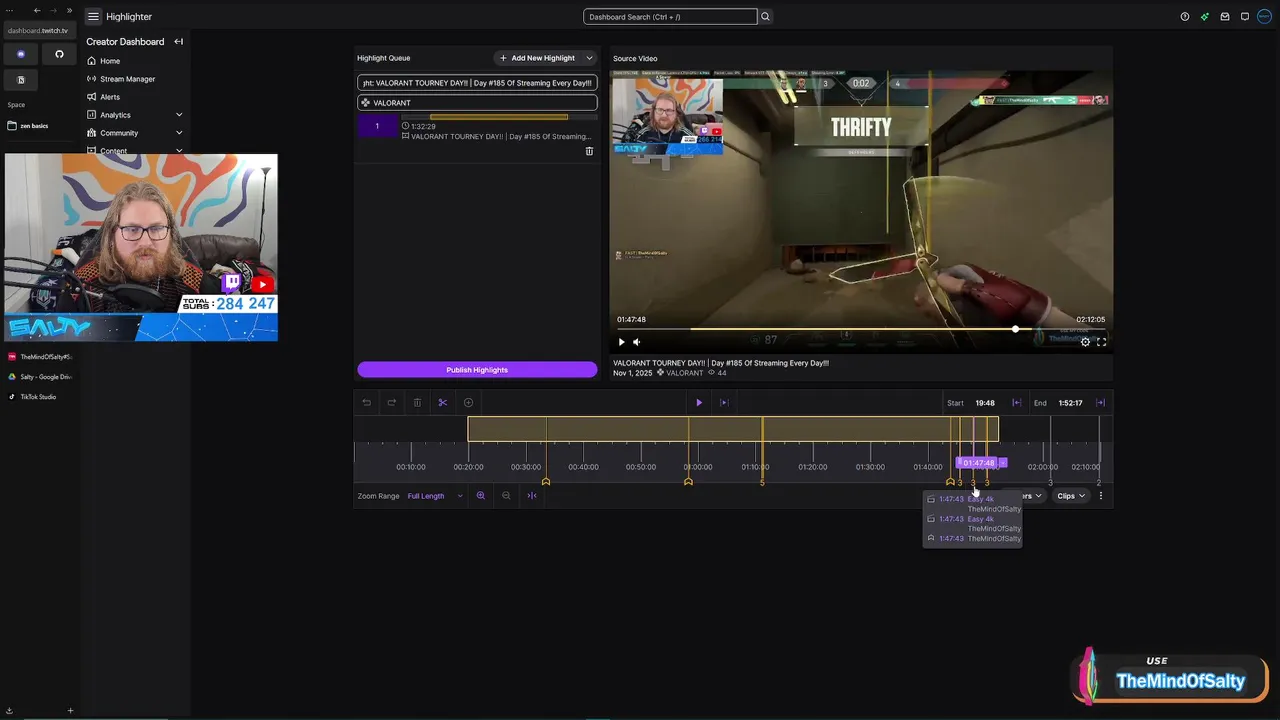The height and width of the screenshot is (720, 1280).
Task: Click Publish Highlights button
Action: coord(477,370)
